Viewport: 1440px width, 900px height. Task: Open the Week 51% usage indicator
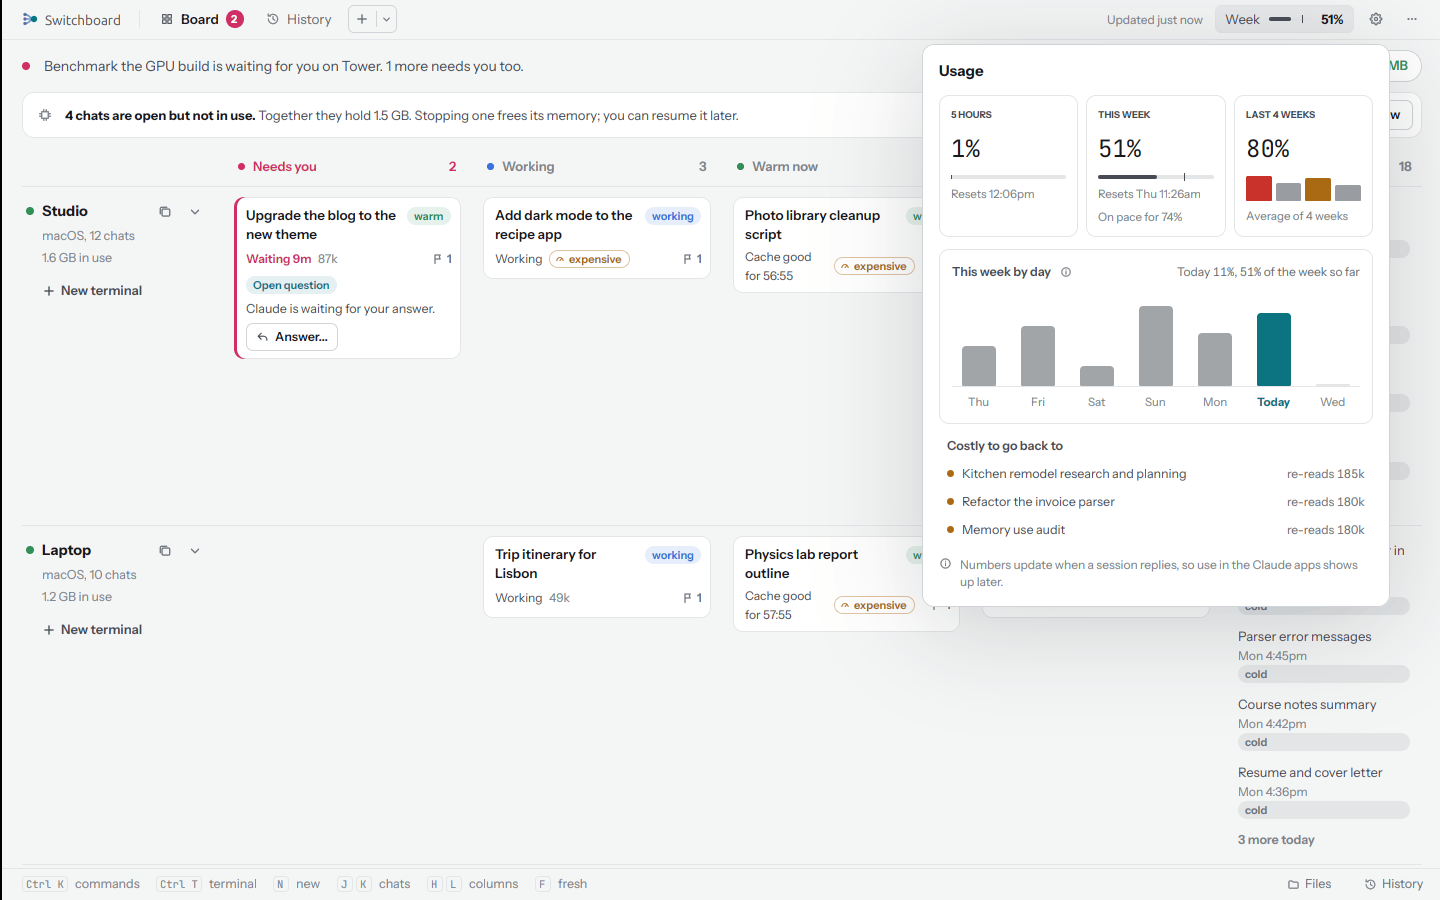pos(1284,19)
